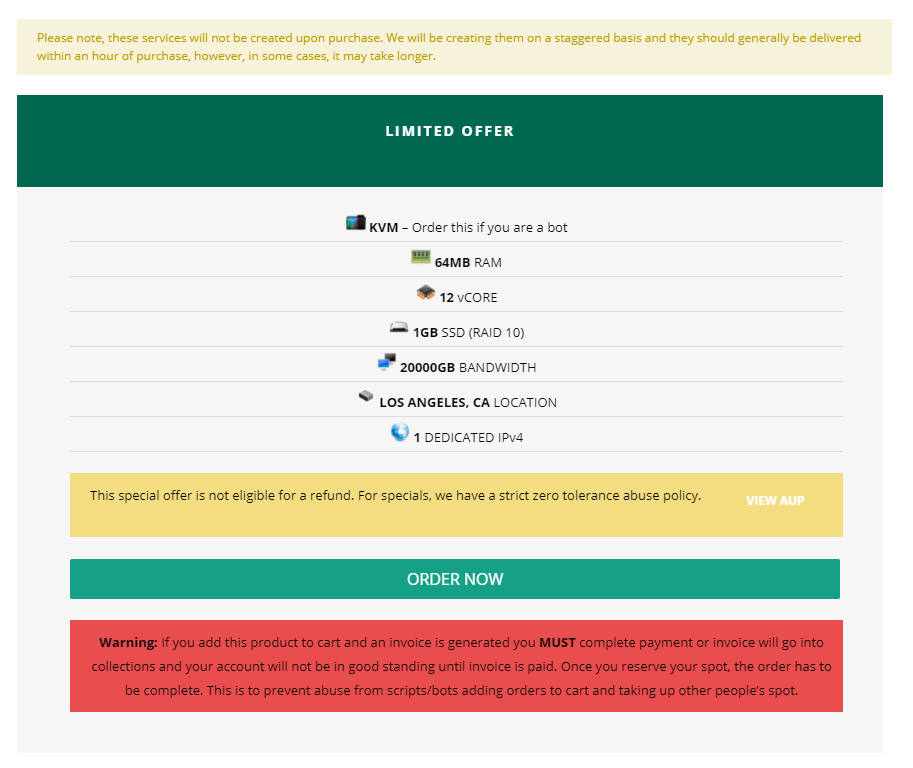Click the SSD drive icon
This screenshot has height=768, width=913.
point(399,328)
